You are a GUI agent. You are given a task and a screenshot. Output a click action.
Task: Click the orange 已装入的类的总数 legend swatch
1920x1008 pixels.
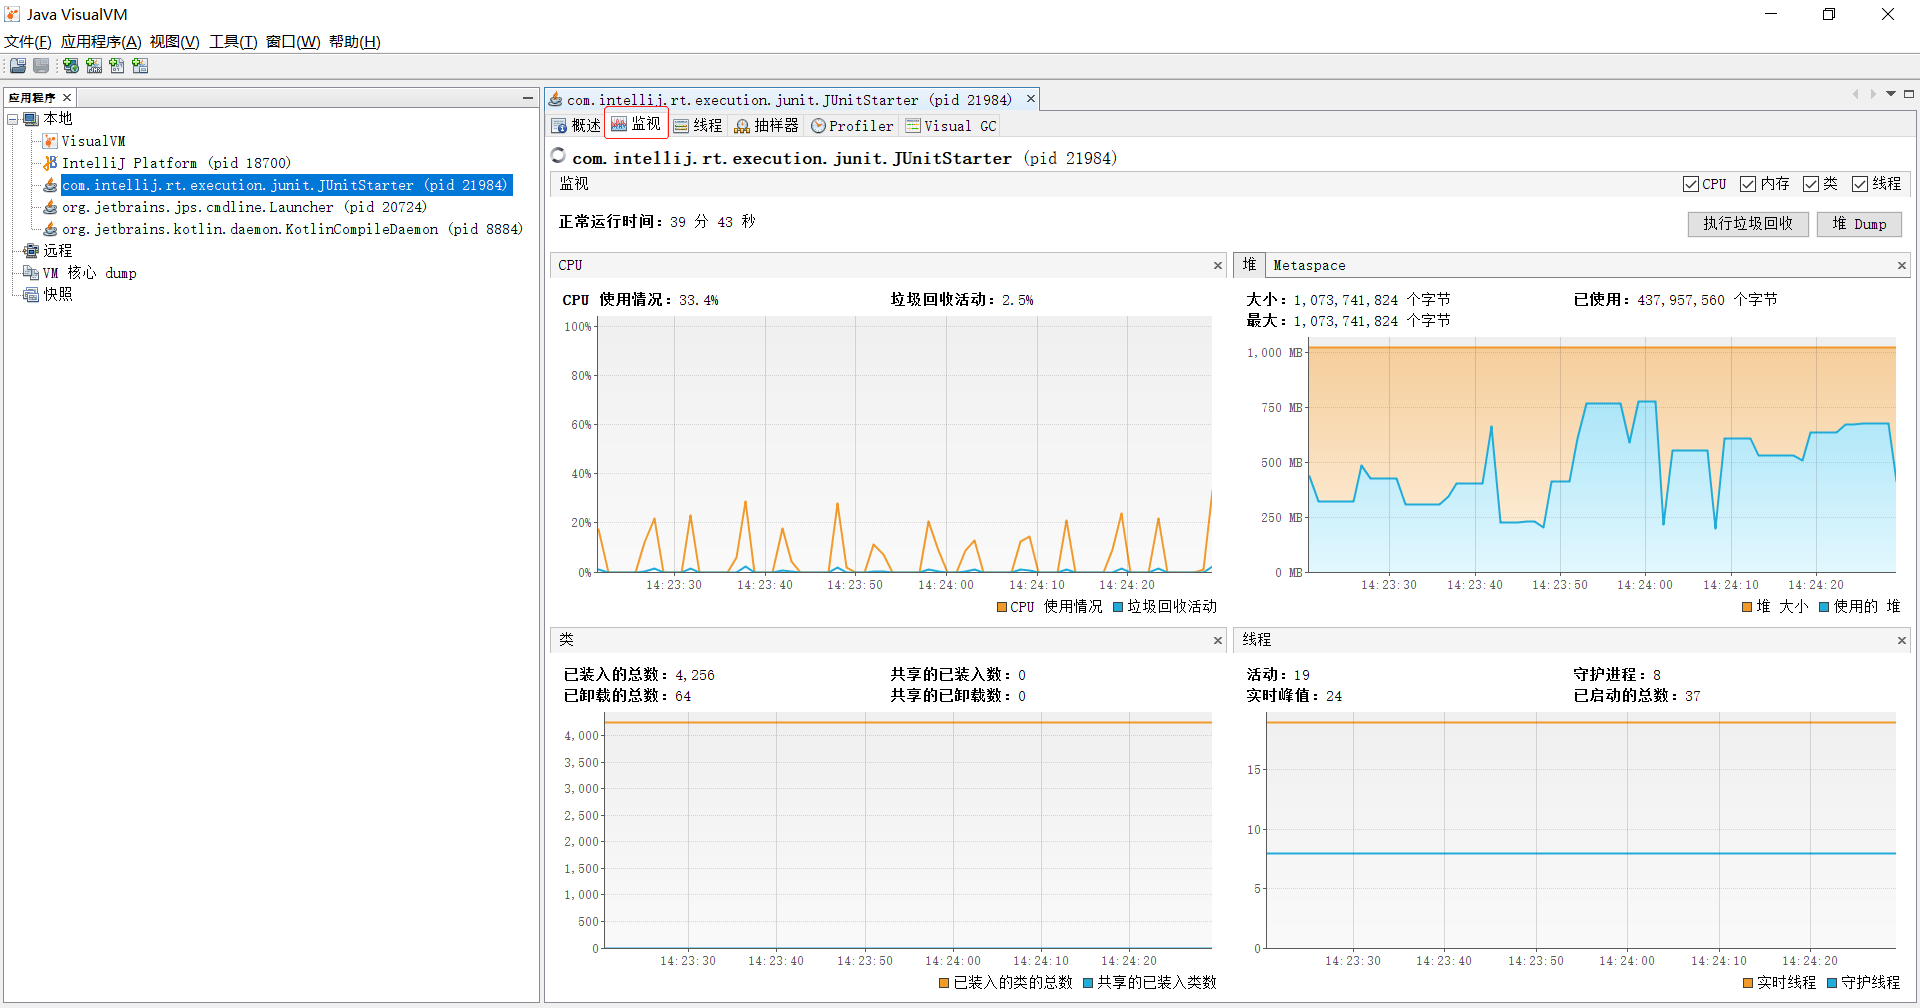coord(944,983)
